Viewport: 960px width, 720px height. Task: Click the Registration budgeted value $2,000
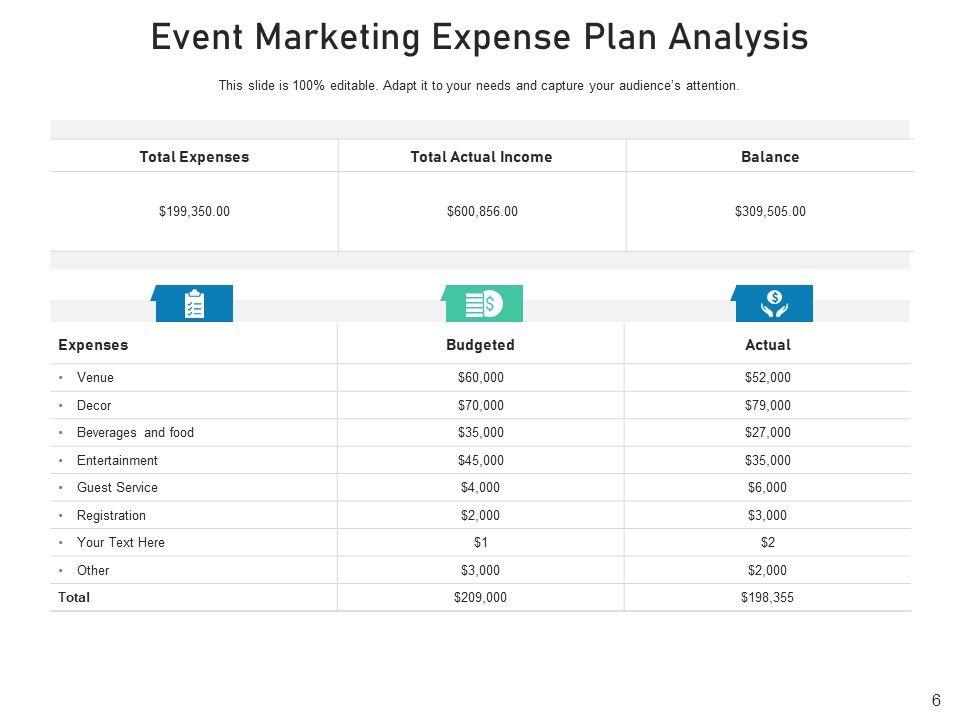480,516
